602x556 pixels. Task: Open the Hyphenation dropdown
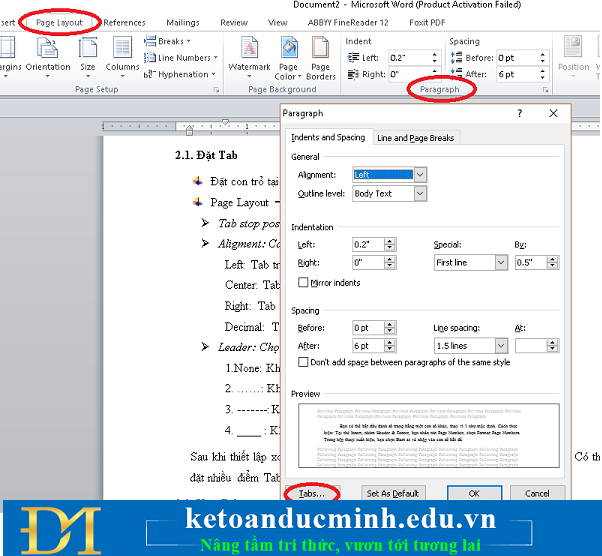179,74
